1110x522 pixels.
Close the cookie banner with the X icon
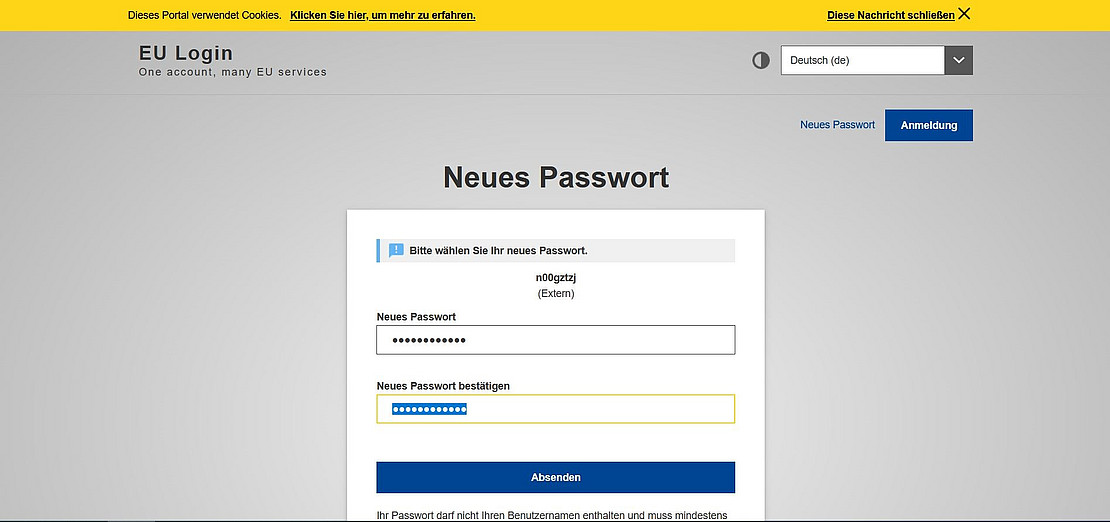[x=964, y=14]
